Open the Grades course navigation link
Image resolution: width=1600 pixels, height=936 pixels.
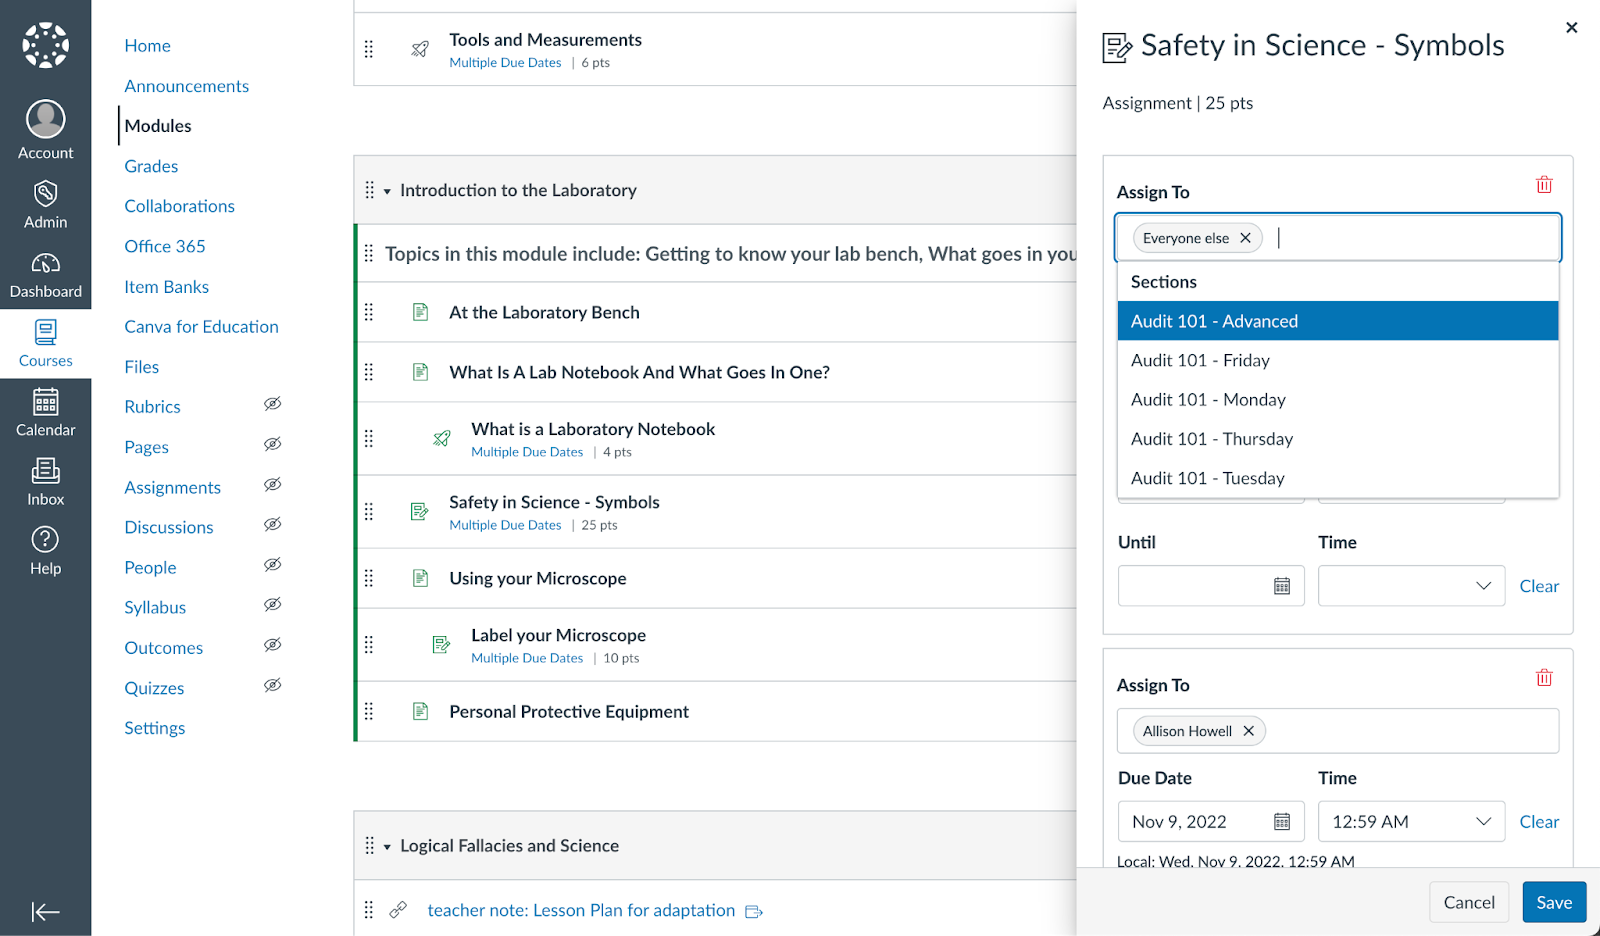coord(151,166)
